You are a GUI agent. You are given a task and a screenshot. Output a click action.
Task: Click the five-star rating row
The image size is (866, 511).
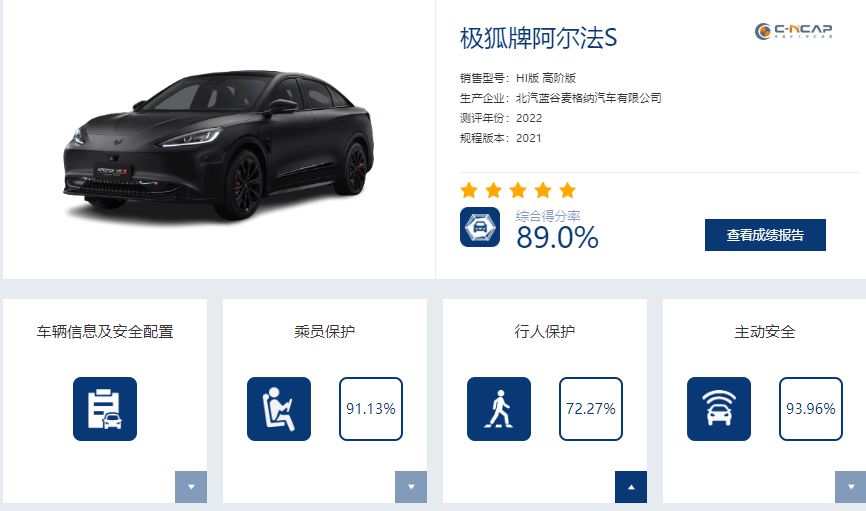[x=518, y=190]
